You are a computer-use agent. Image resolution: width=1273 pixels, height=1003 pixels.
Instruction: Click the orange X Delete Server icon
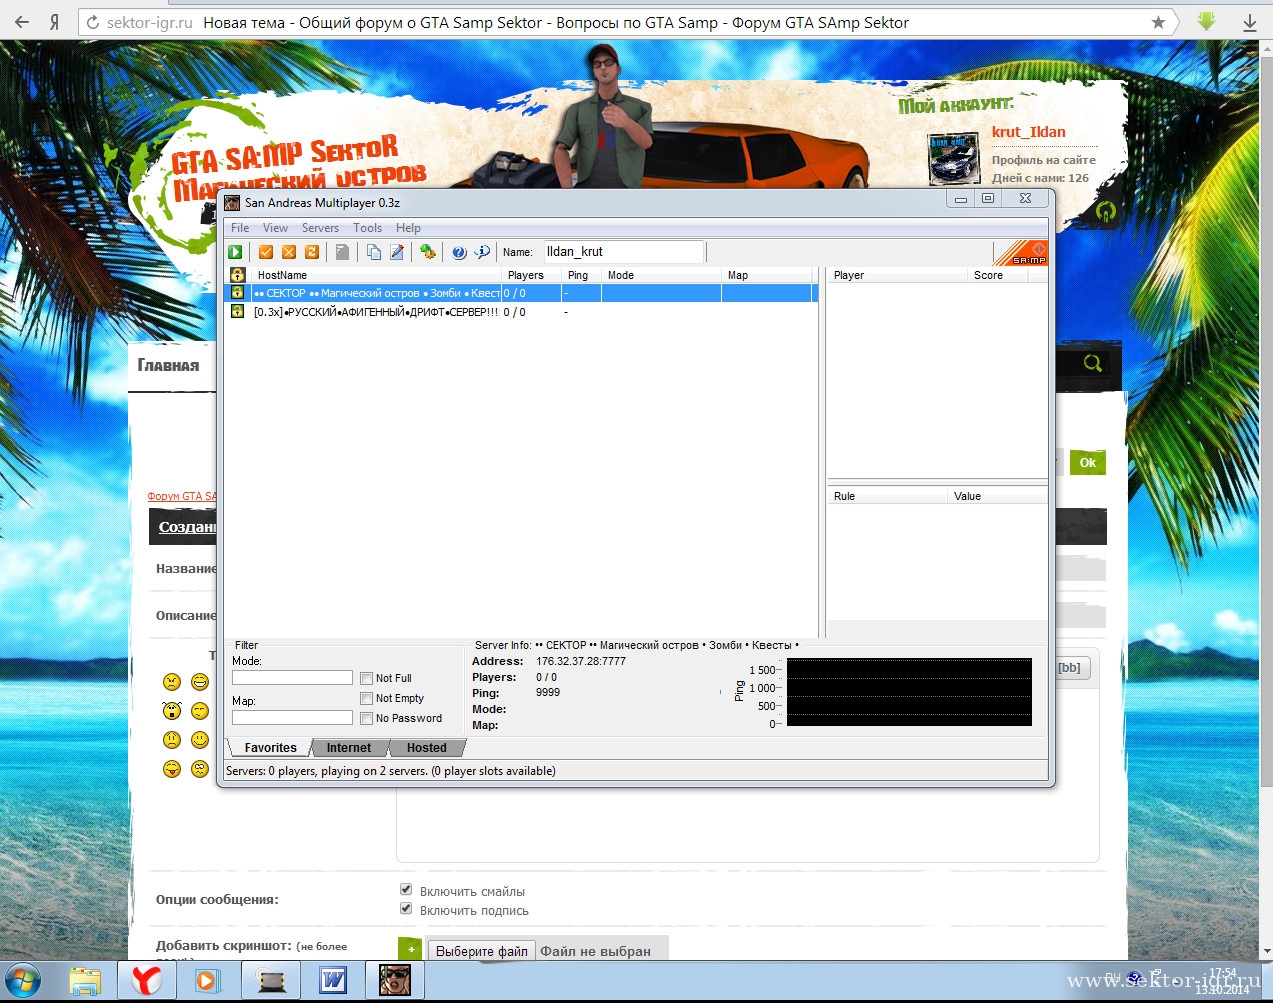click(289, 252)
